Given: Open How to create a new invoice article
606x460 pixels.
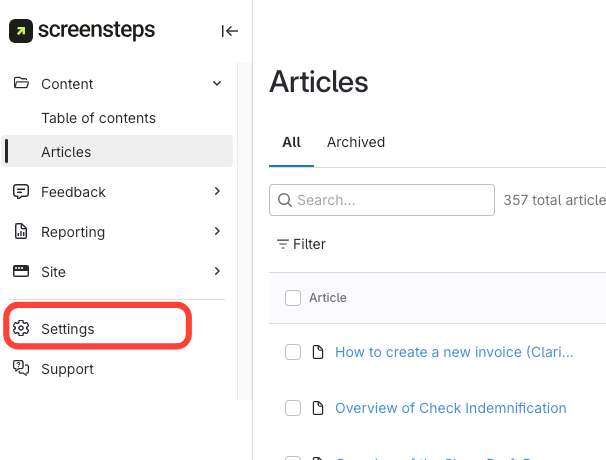Looking at the screenshot, I should point(454,352).
